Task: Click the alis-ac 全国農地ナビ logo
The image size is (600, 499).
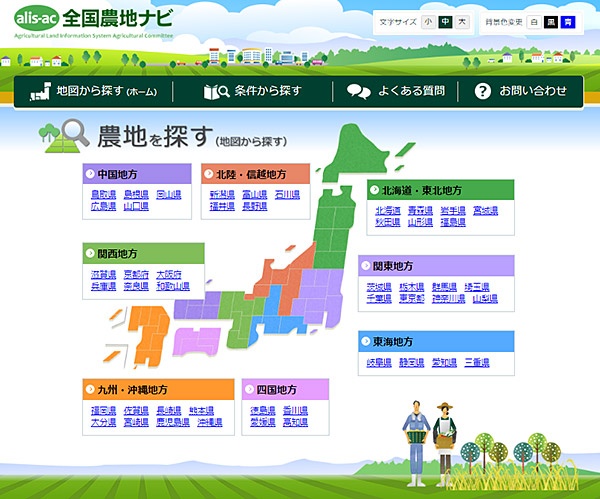Action: [94, 21]
